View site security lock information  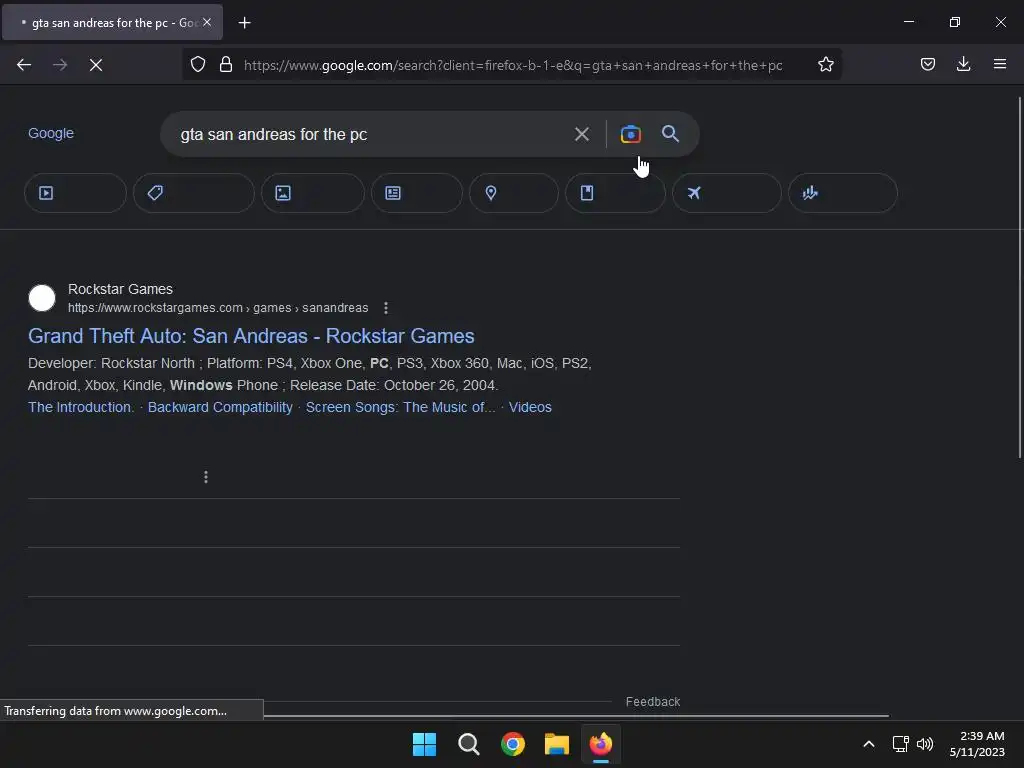tap(226, 64)
